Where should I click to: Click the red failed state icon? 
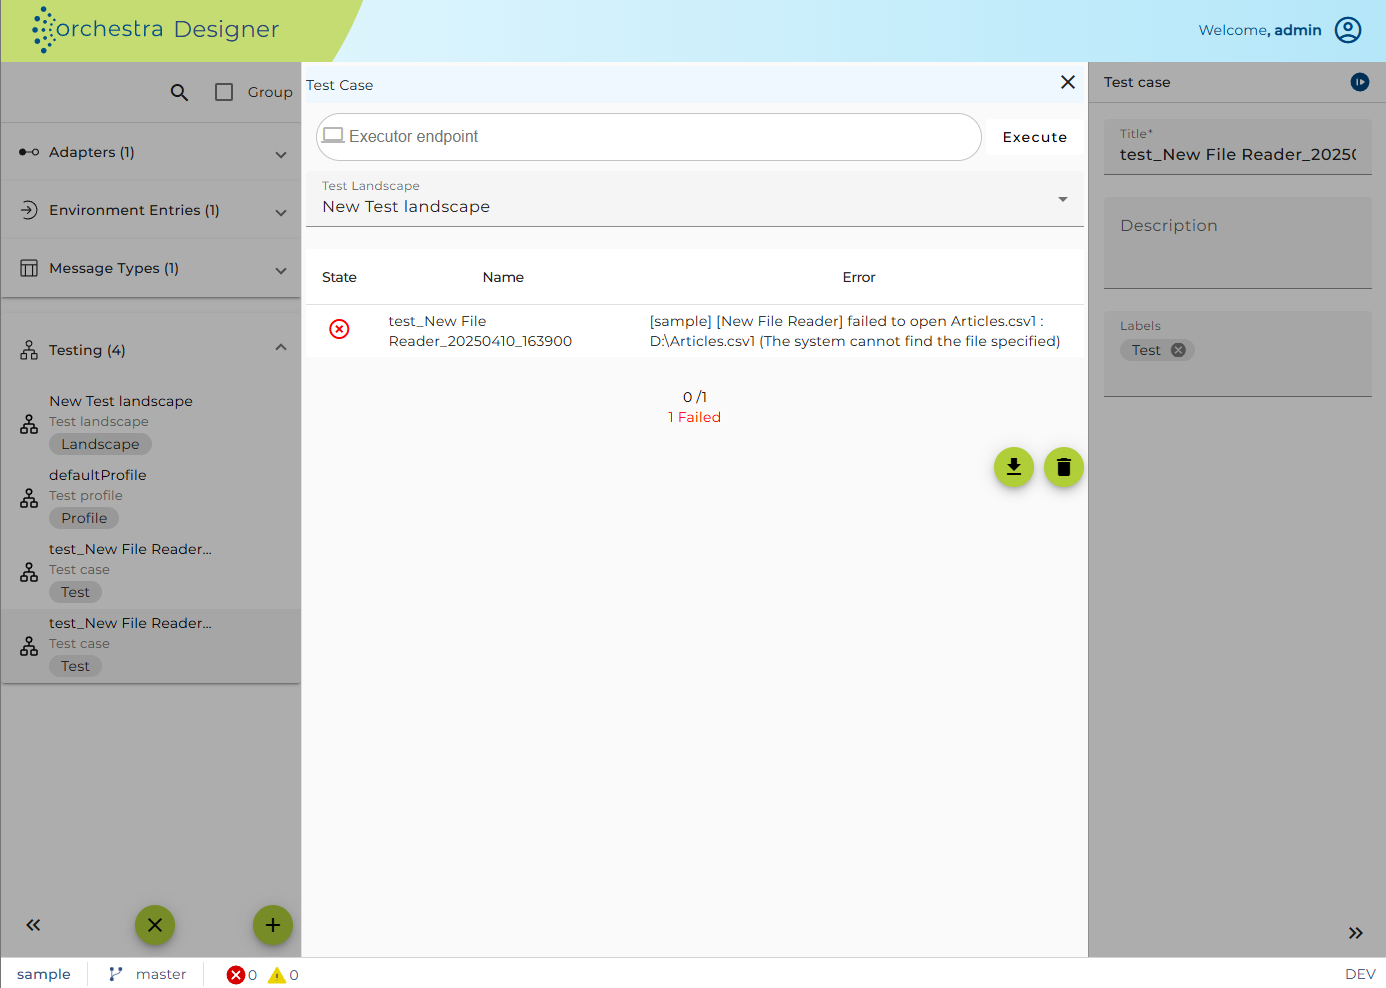point(340,329)
